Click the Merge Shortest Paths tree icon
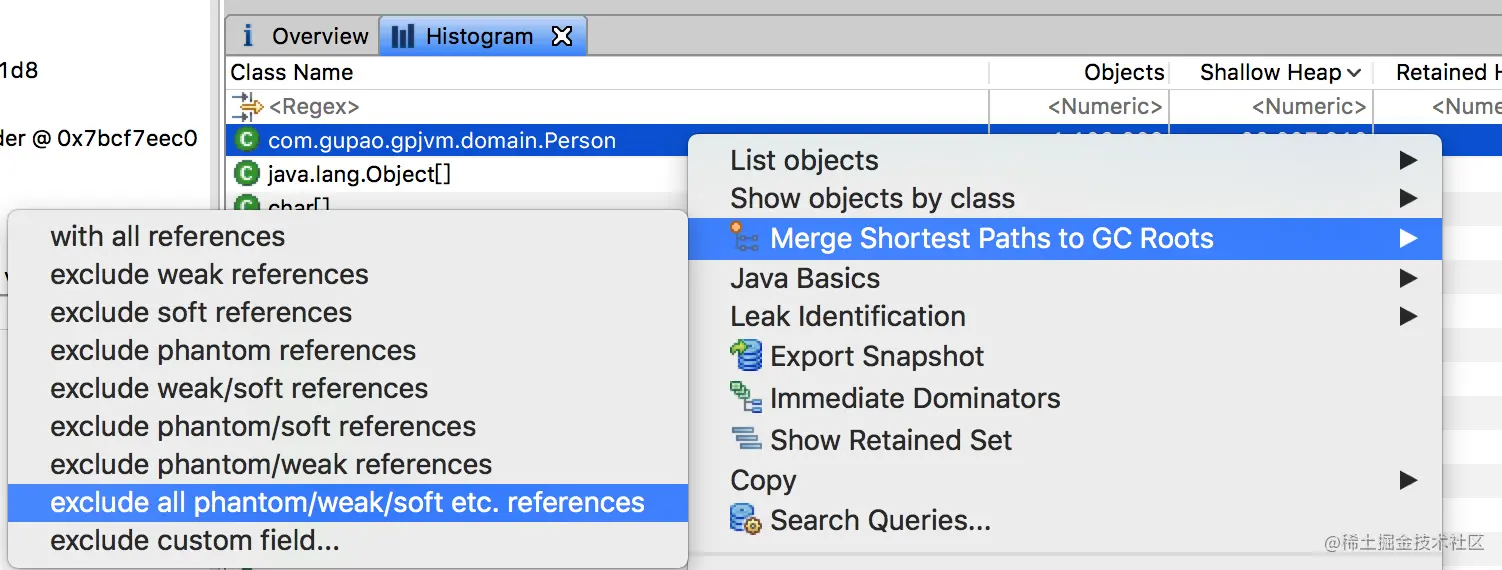 tap(745, 238)
